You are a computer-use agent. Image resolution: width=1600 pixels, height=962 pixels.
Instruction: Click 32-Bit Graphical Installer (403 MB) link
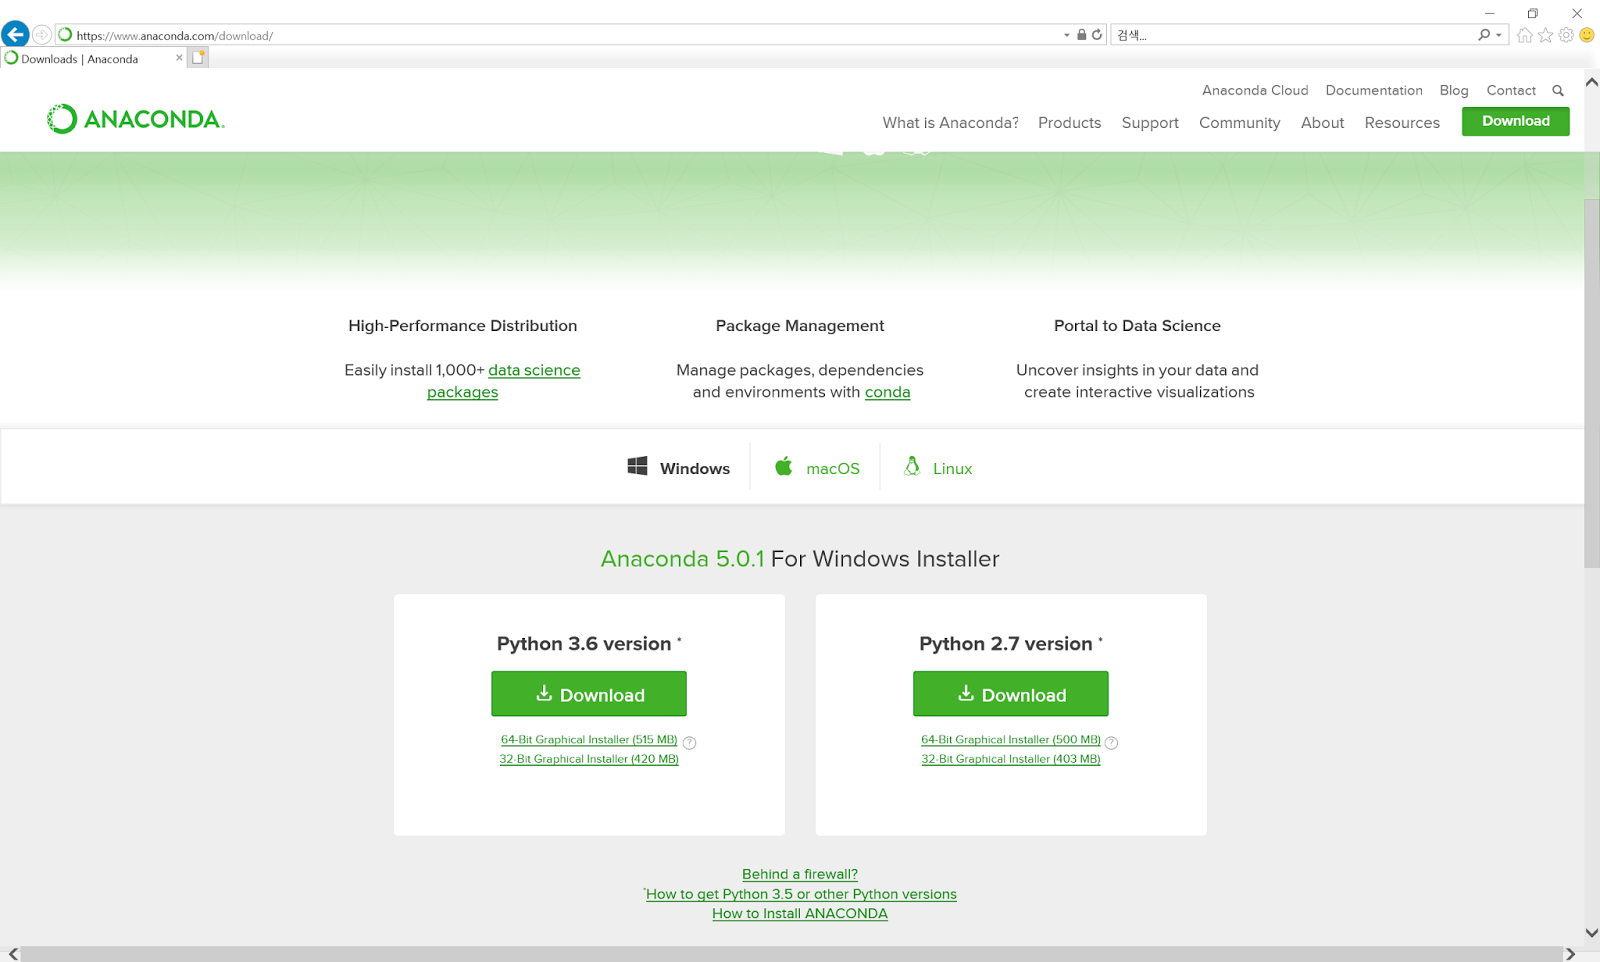pos(1011,759)
